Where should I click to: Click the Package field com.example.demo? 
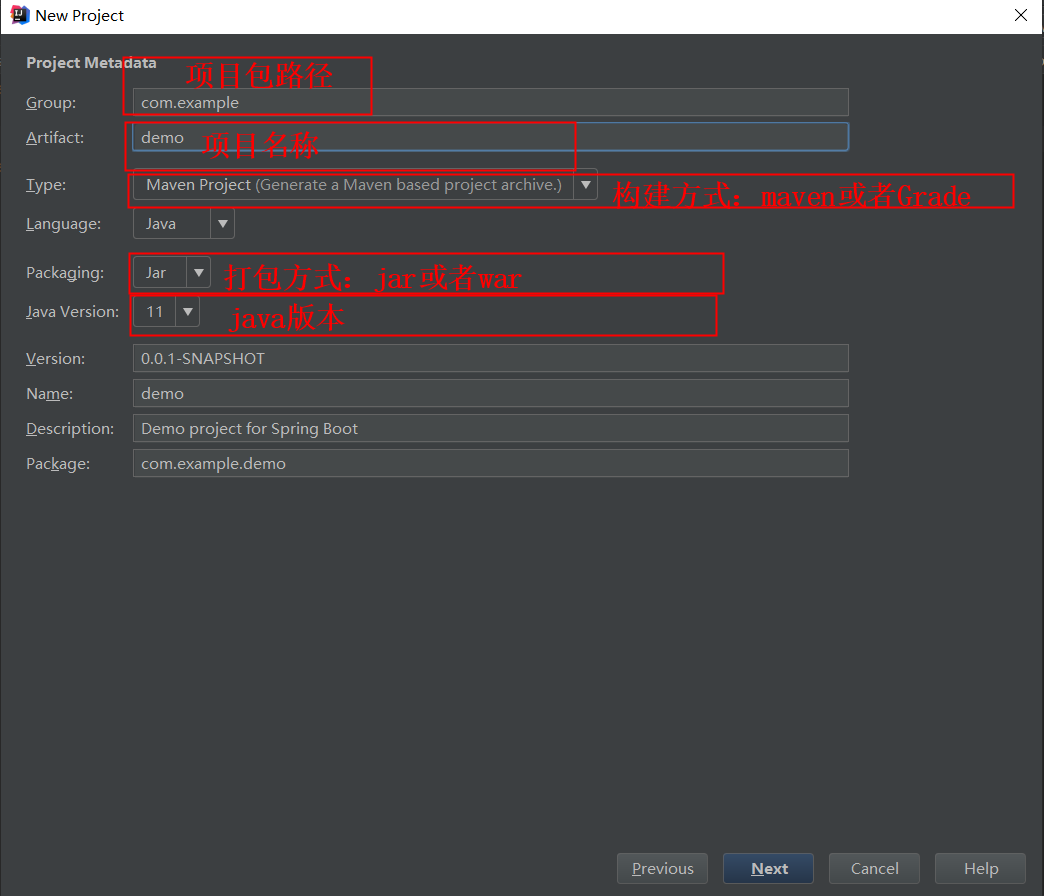pos(491,463)
